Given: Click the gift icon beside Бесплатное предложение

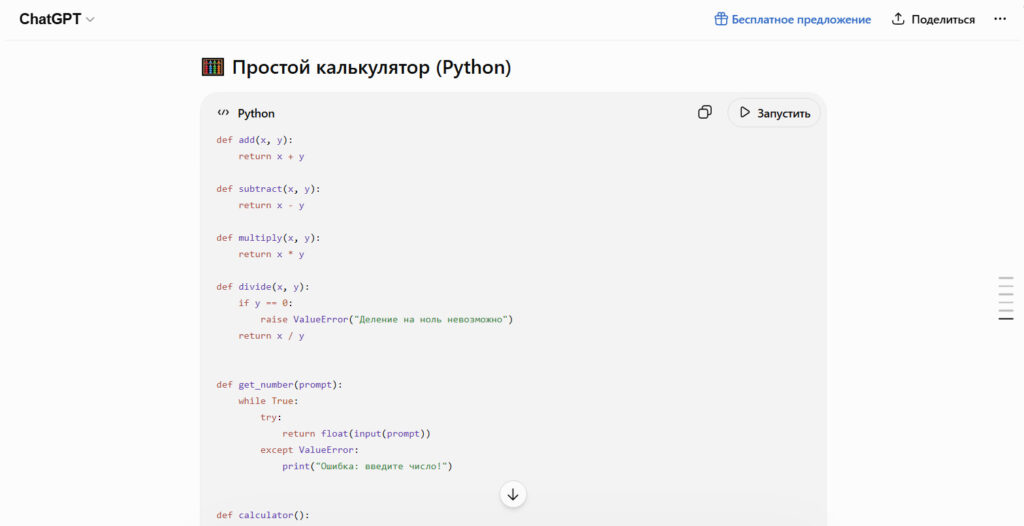Looking at the screenshot, I should click(721, 19).
